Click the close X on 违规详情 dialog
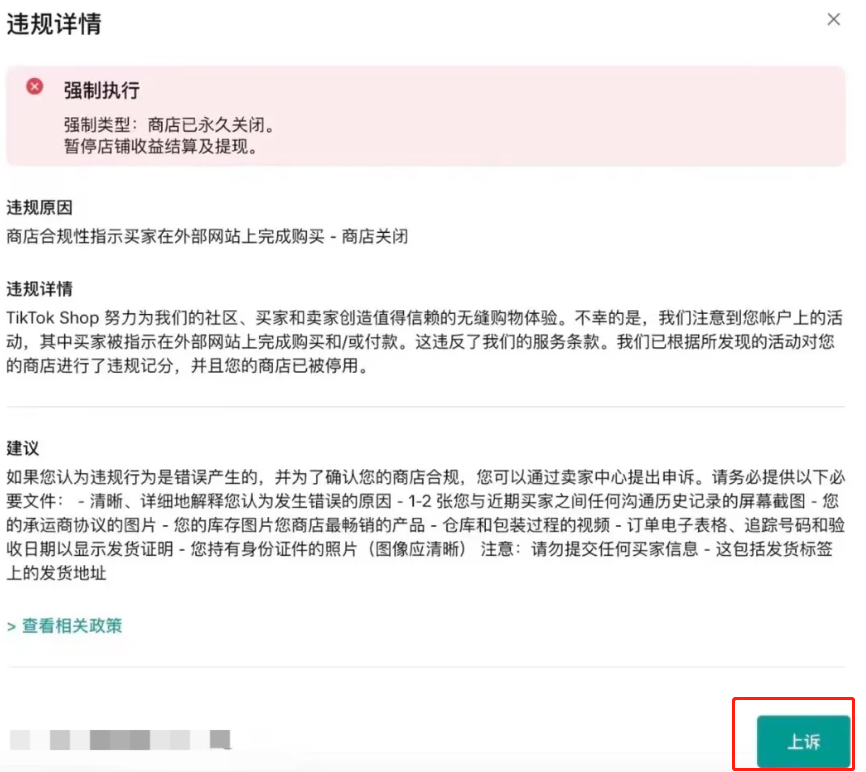 [833, 19]
